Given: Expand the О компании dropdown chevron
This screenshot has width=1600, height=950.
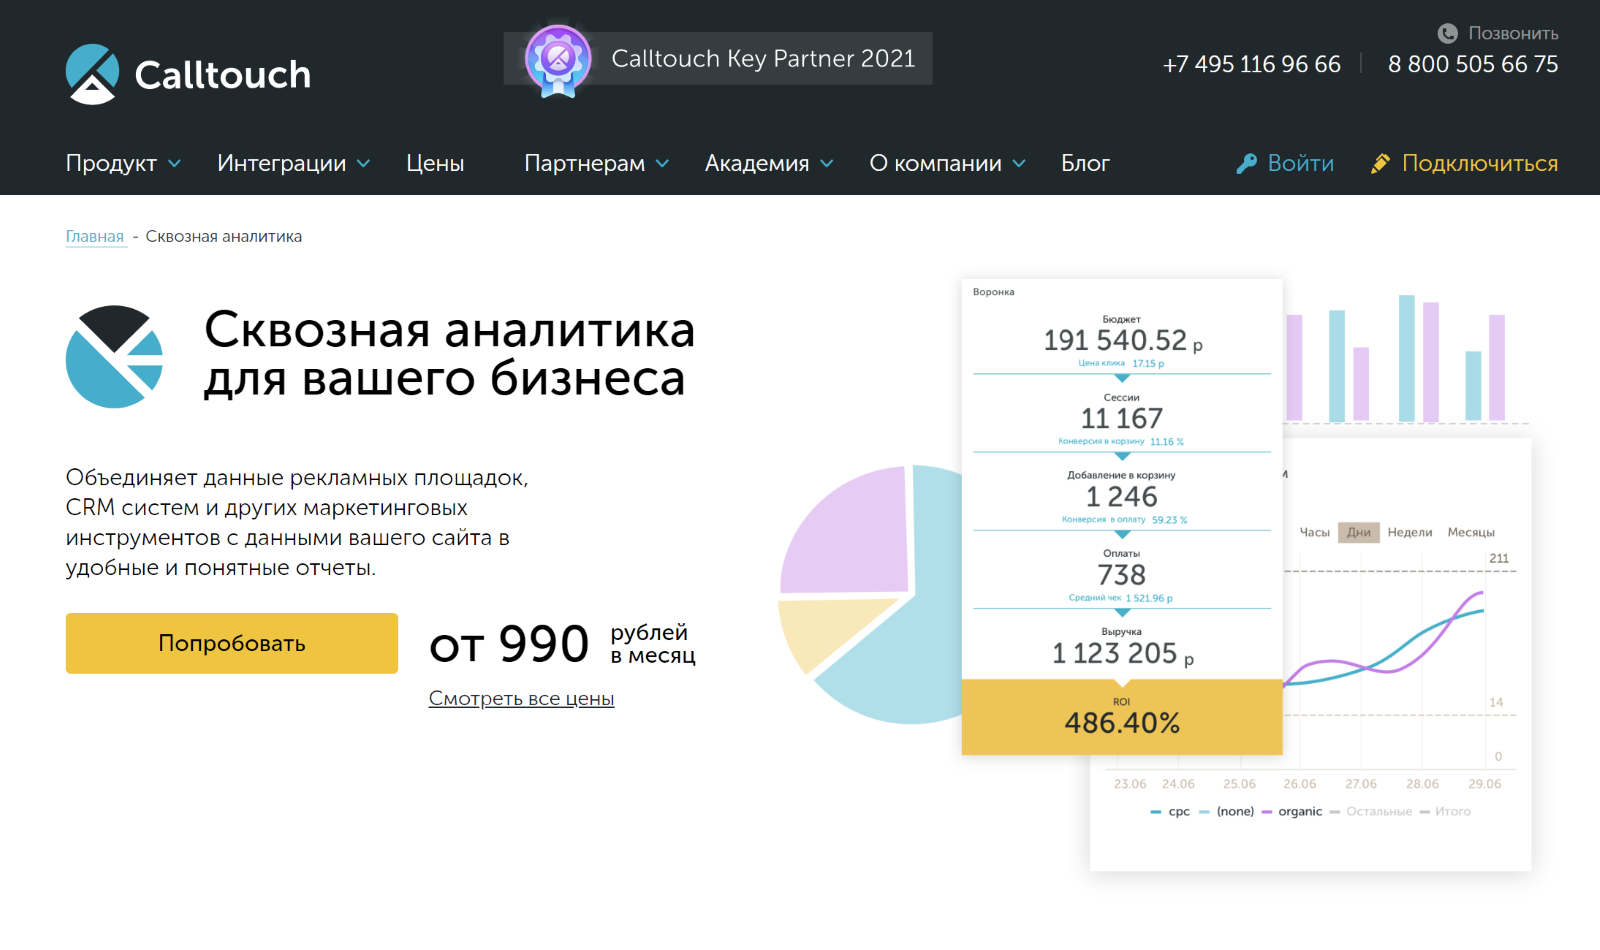Looking at the screenshot, I should tap(1018, 163).
